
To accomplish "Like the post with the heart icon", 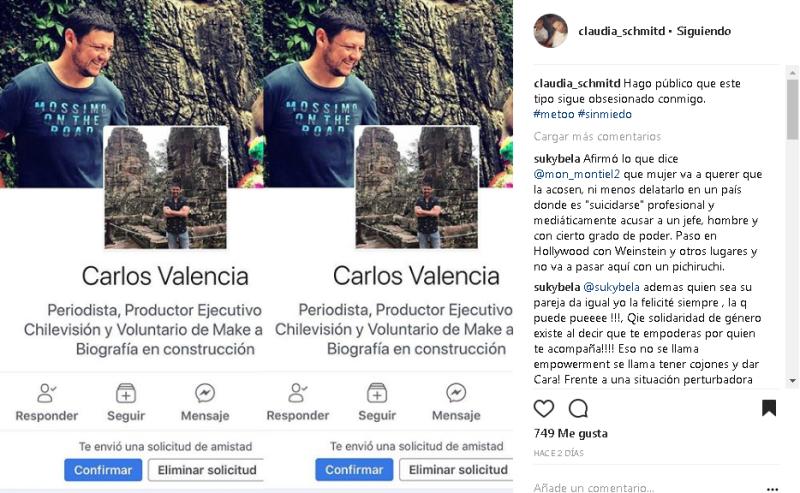I will (x=543, y=409).
